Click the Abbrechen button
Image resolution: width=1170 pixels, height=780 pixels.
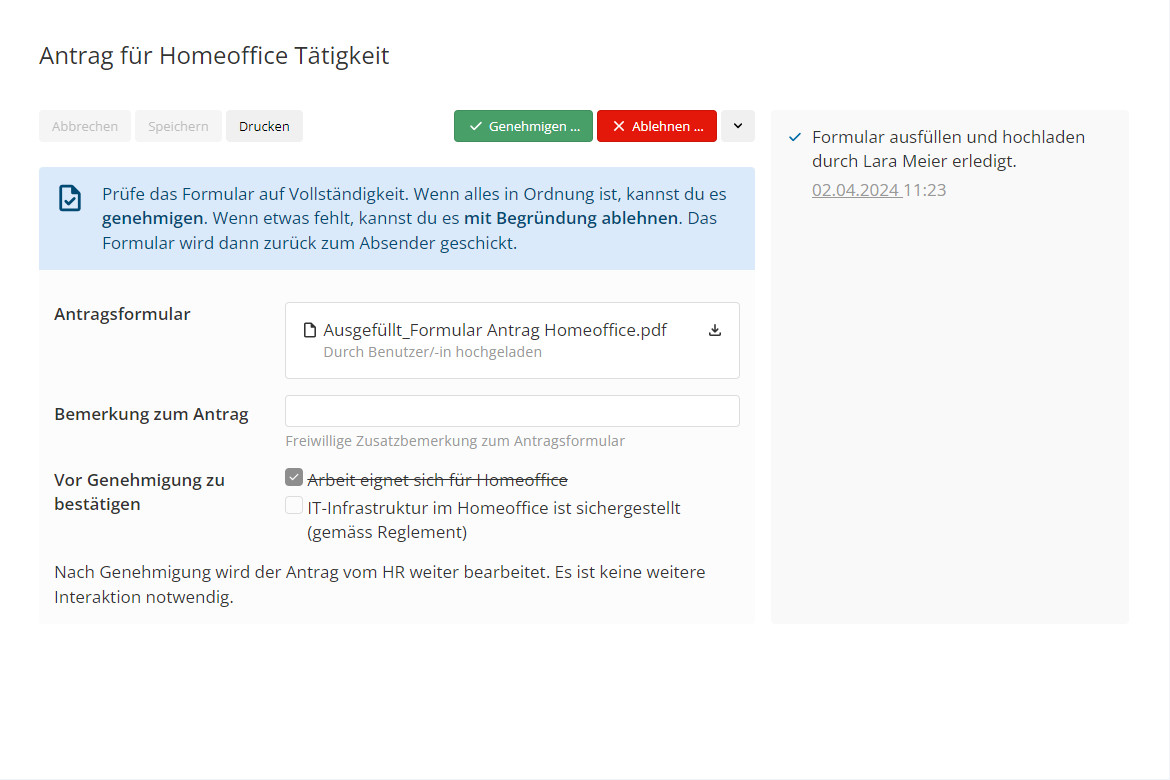(85, 126)
